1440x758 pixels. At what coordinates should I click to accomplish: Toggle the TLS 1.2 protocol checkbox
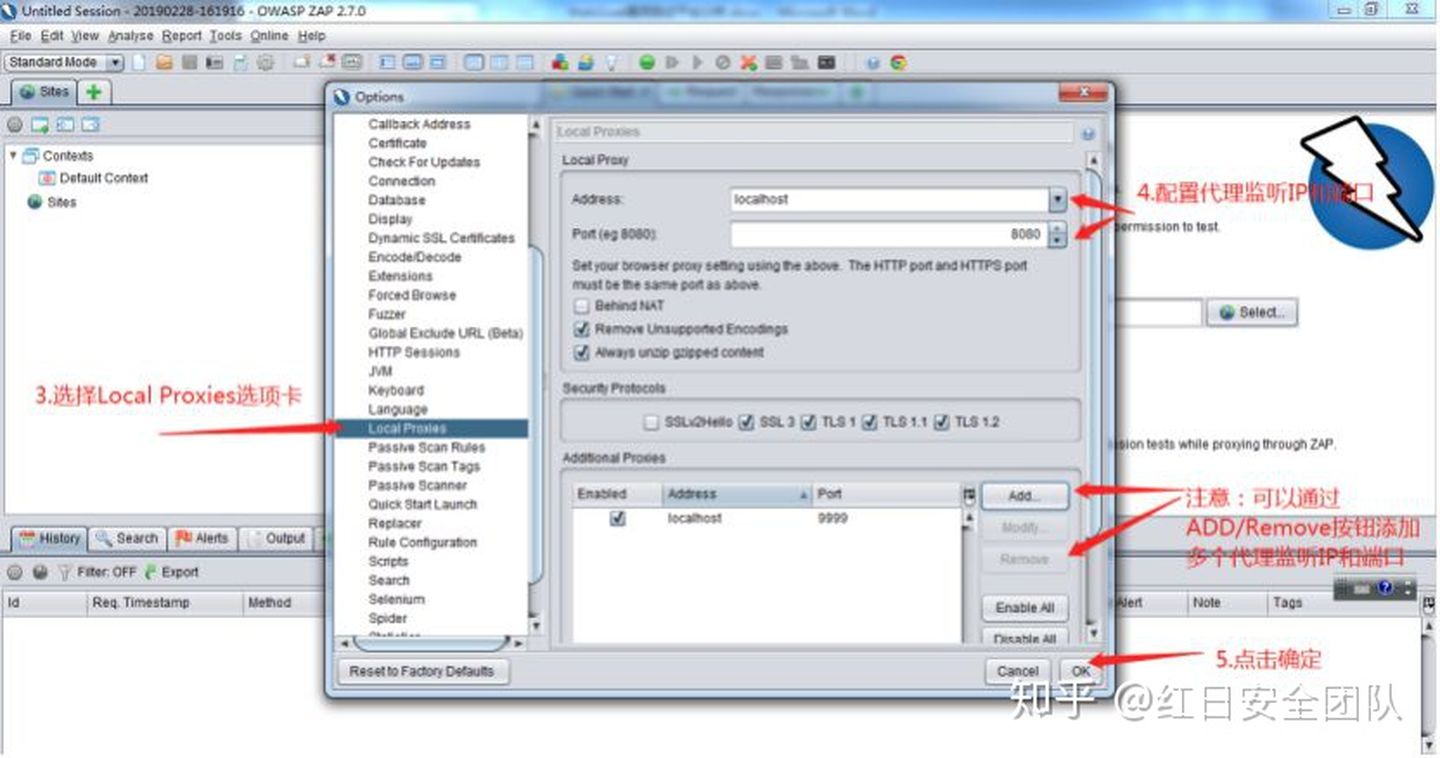[941, 422]
